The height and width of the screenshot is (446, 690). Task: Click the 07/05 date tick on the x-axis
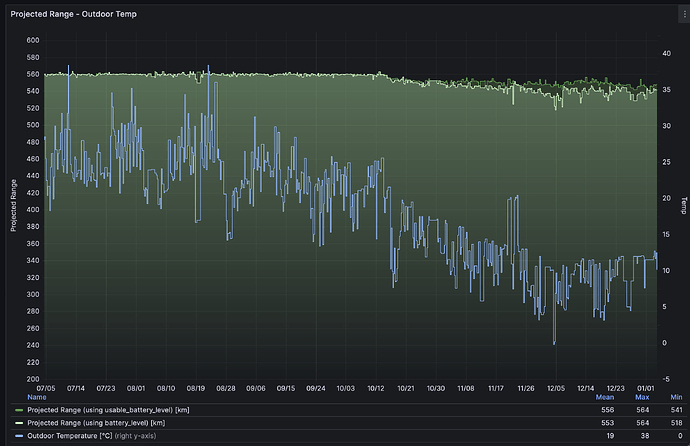coord(46,388)
